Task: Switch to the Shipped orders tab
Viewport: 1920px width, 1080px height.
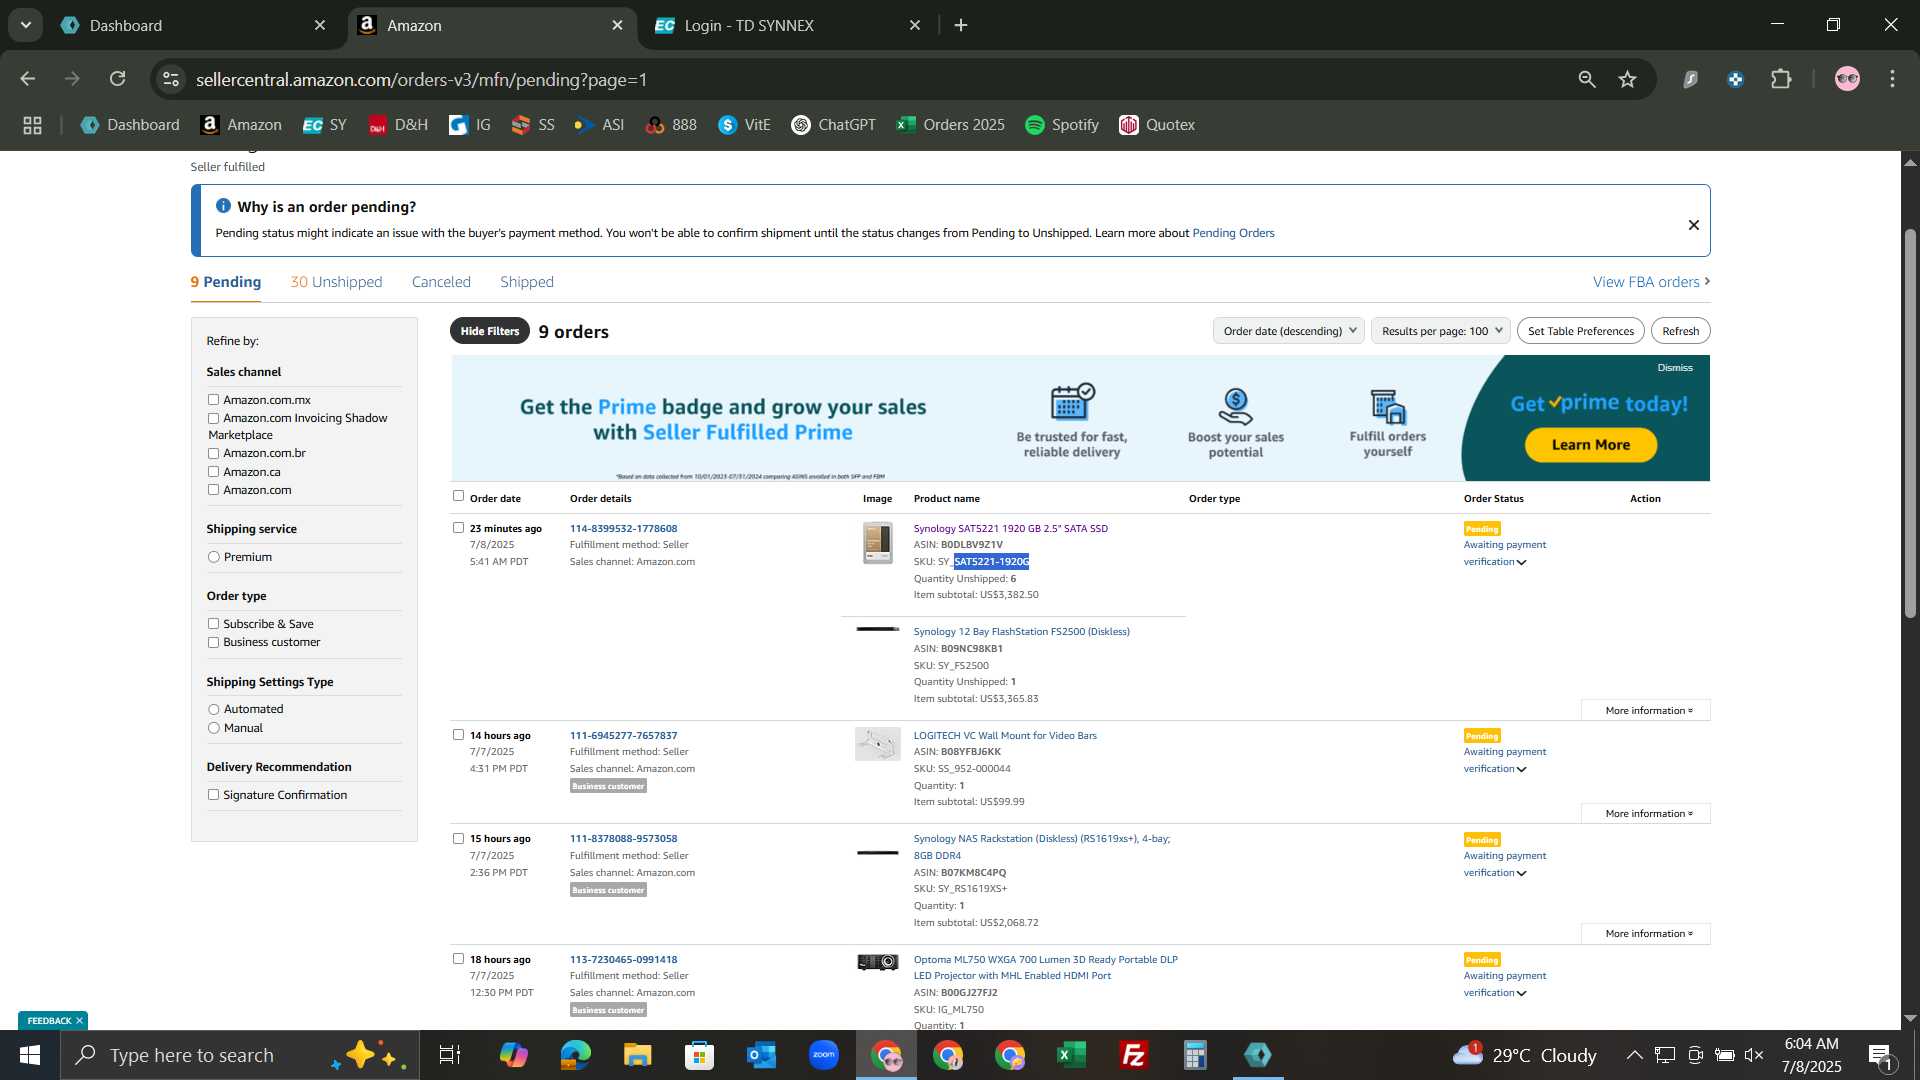Action: (x=527, y=282)
